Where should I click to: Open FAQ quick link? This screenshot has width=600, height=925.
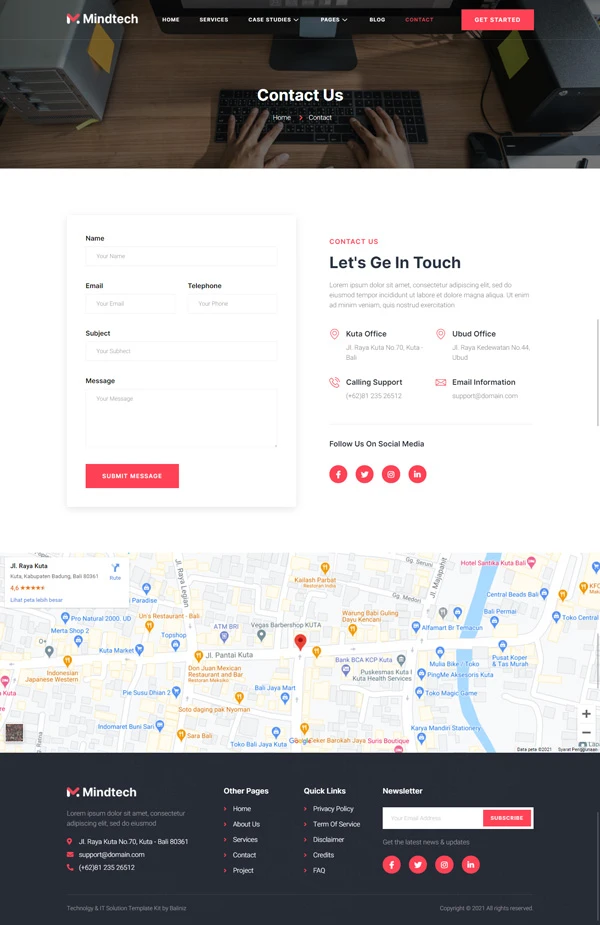click(x=319, y=870)
